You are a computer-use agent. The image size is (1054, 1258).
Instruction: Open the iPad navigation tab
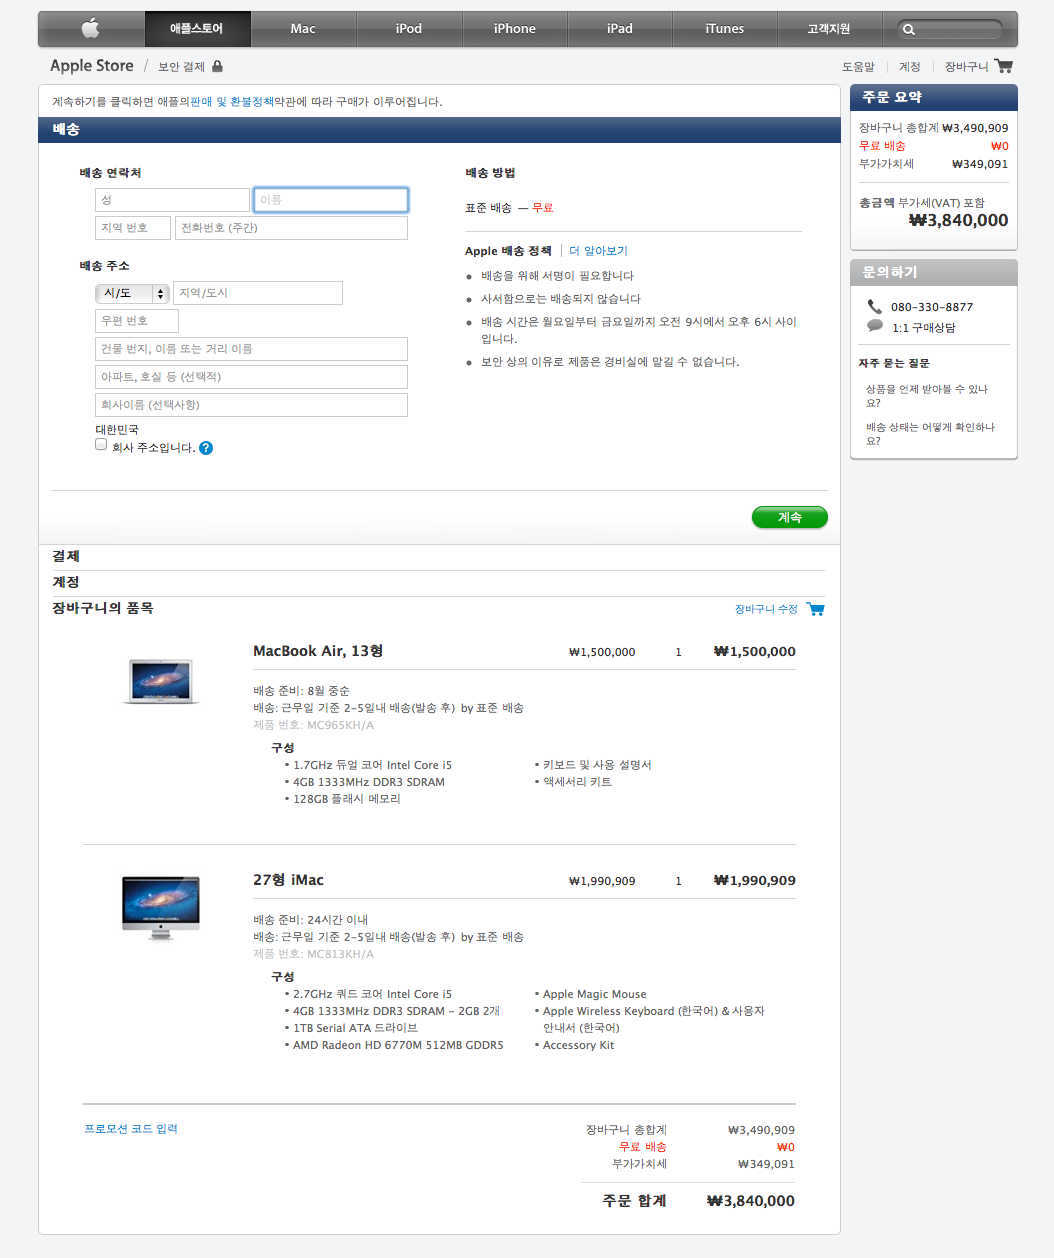click(x=620, y=29)
